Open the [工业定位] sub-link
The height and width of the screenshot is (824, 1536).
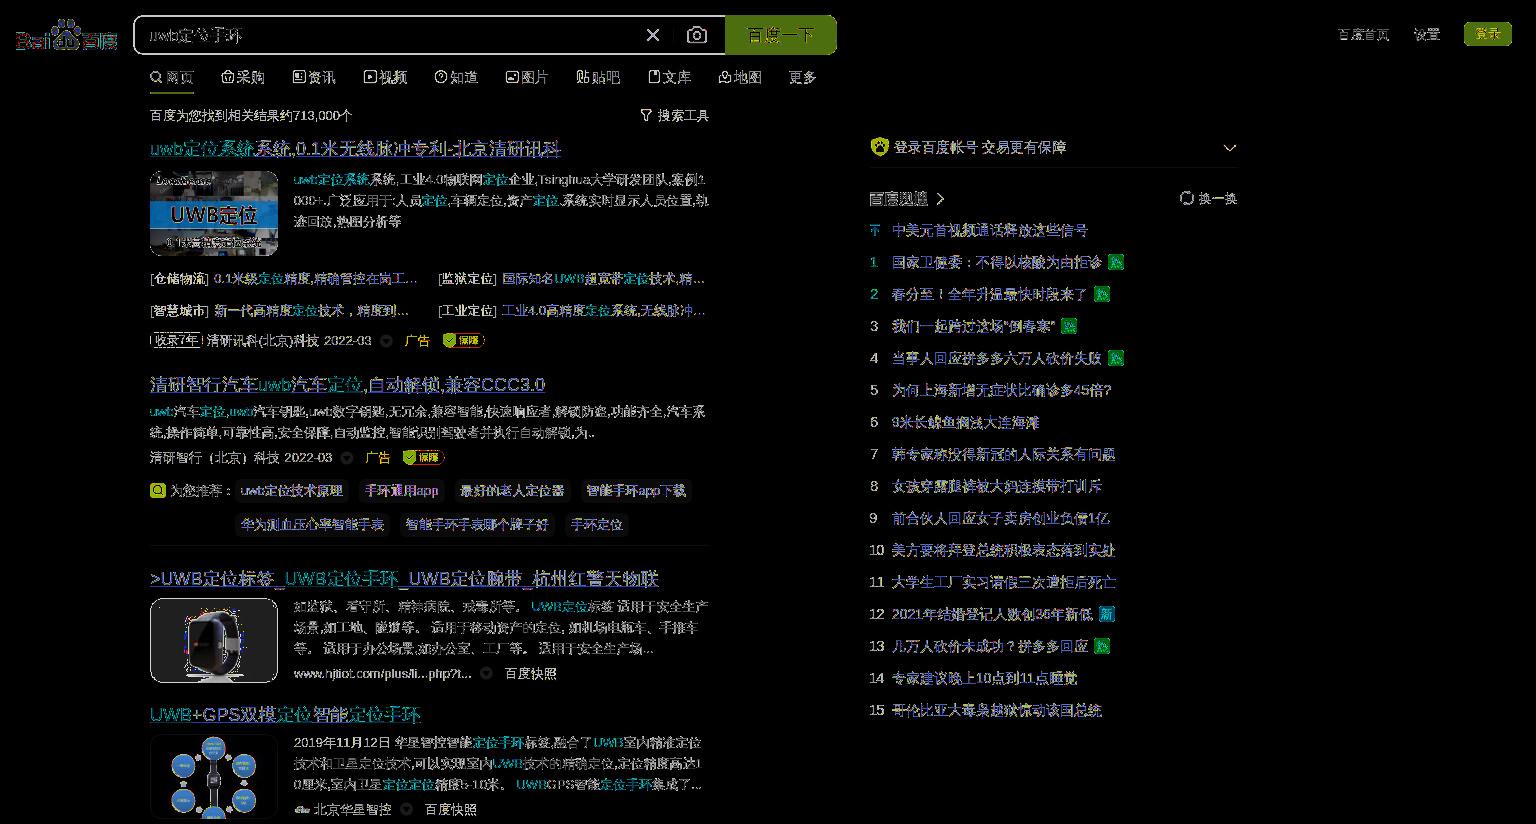pos(571,311)
